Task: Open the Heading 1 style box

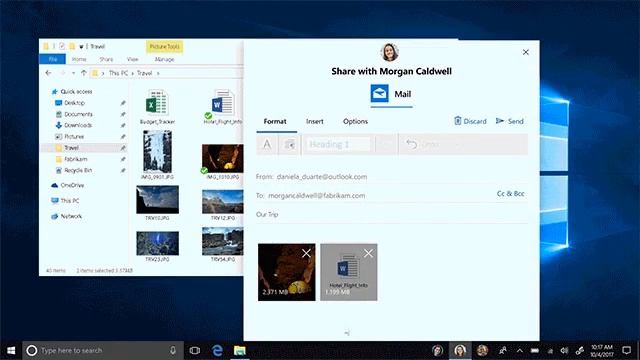Action: [x=337, y=144]
